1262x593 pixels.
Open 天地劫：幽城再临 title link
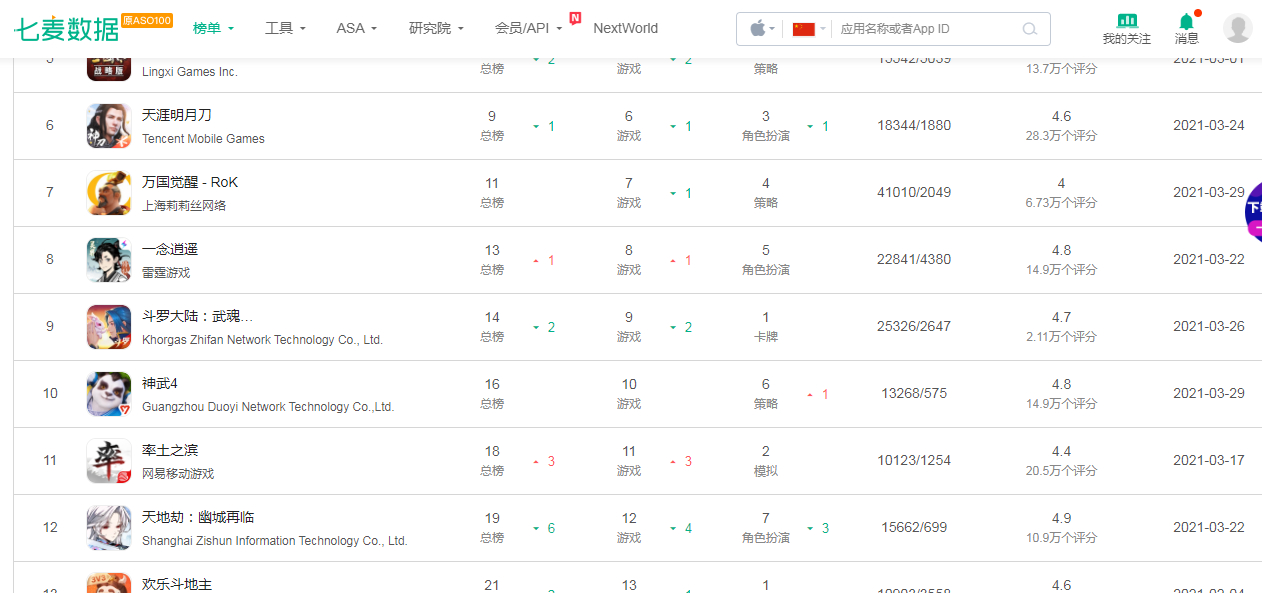198,517
